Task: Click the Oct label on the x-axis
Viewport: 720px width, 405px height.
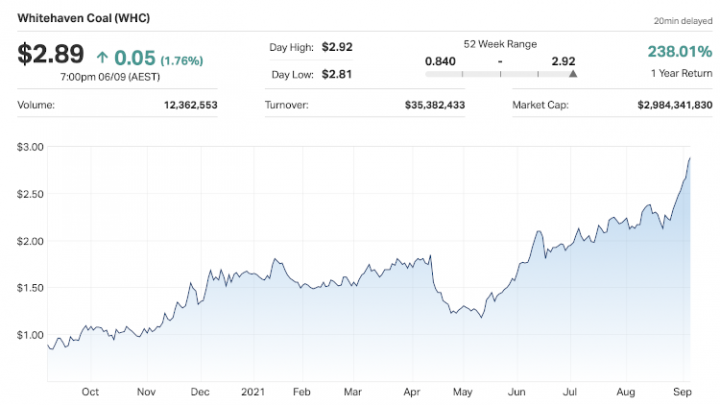Action: 90,392
